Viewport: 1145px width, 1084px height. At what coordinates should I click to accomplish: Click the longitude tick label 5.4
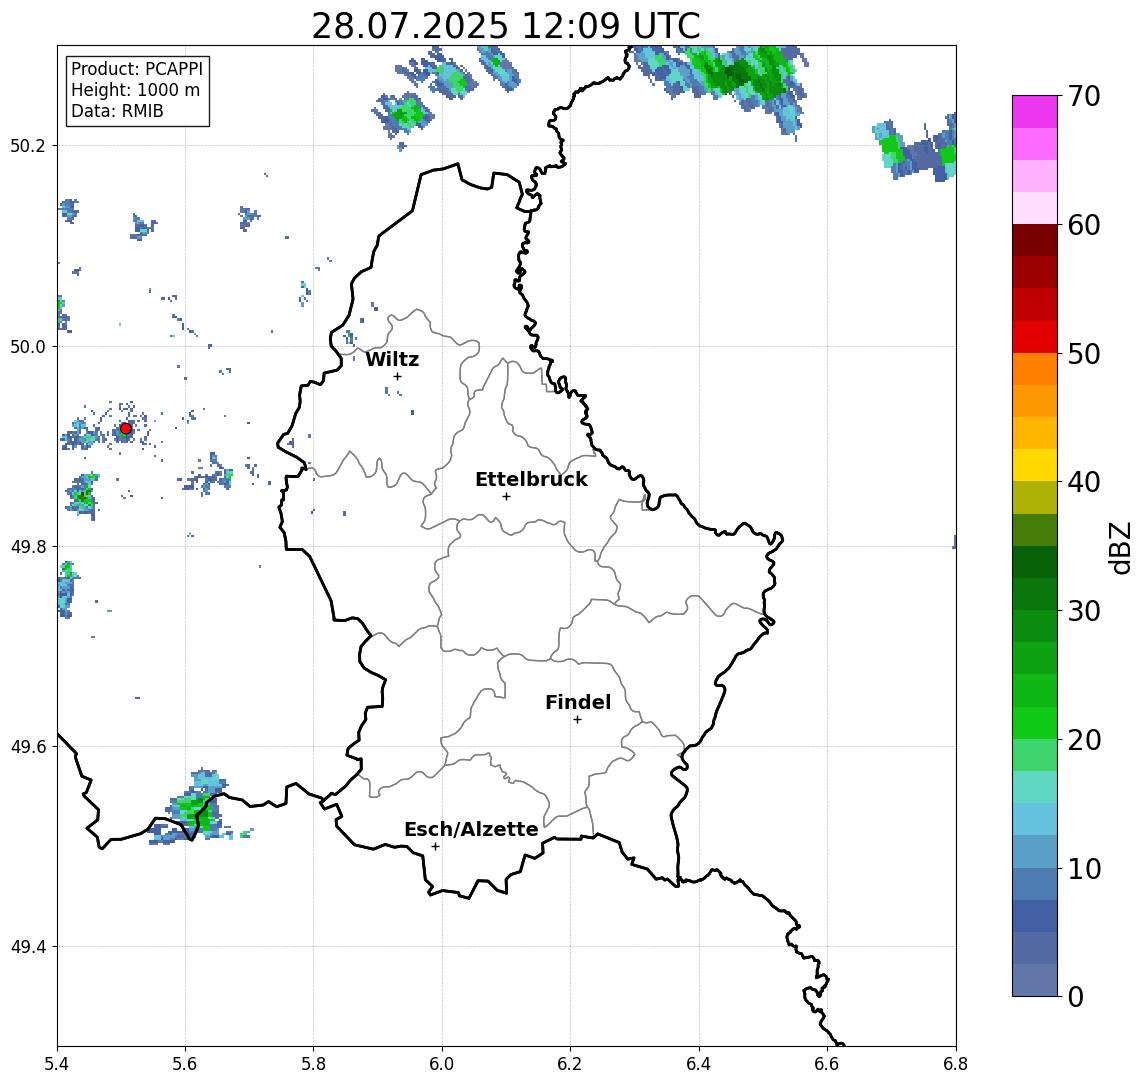pyautogui.click(x=57, y=1064)
